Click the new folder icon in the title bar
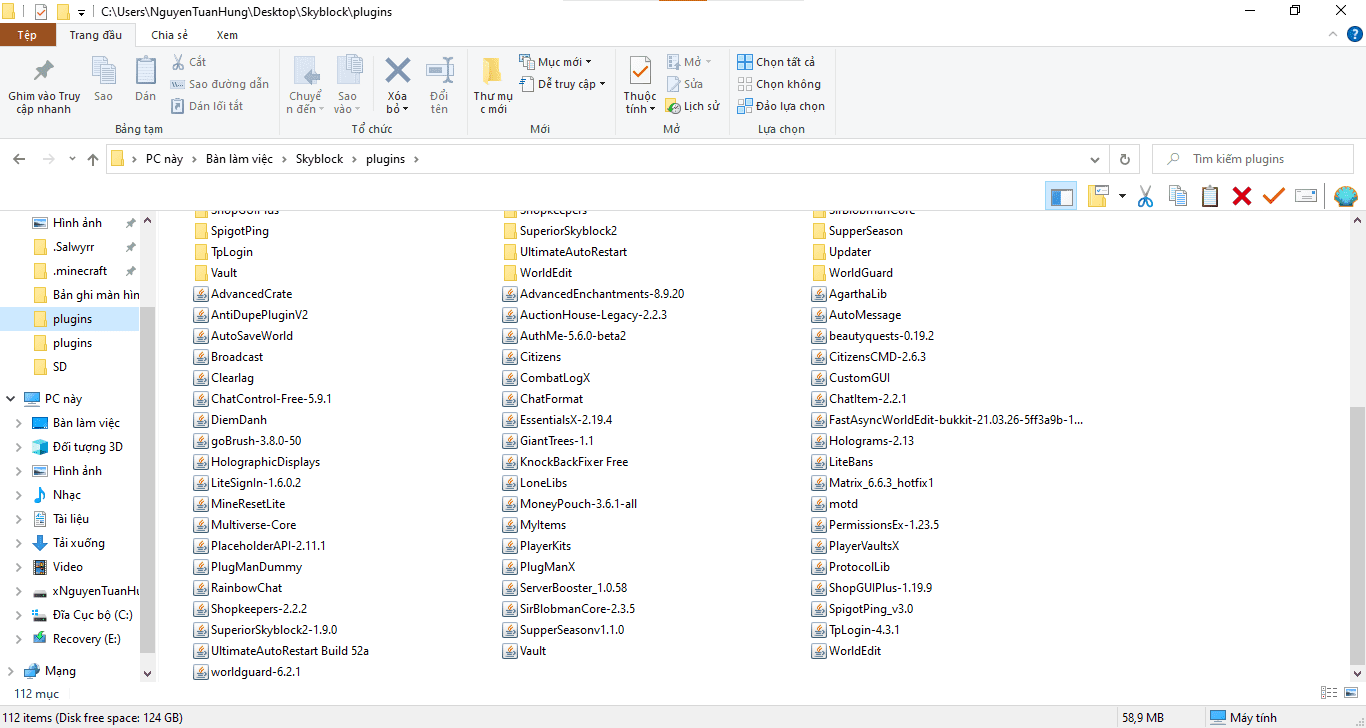This screenshot has height=728, width=1366. click(63, 12)
